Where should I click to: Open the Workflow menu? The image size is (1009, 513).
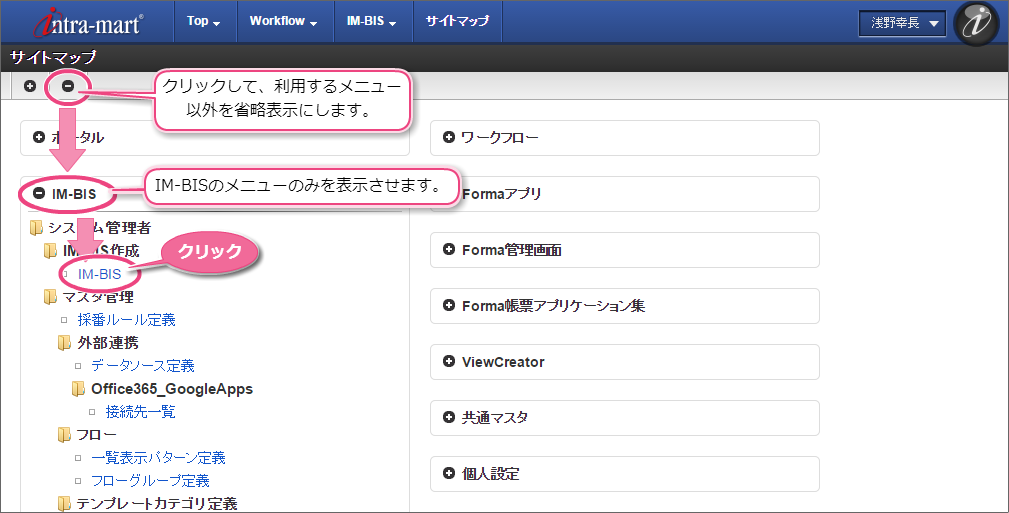tap(283, 21)
